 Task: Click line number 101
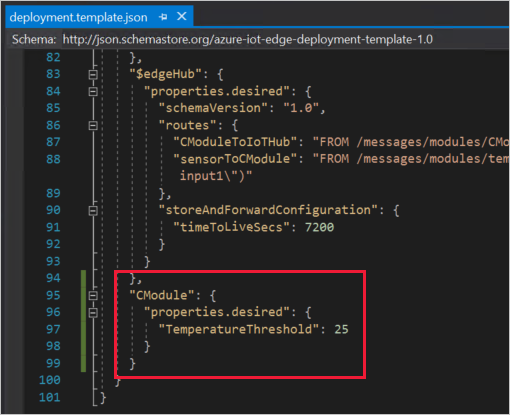[x=50, y=397]
